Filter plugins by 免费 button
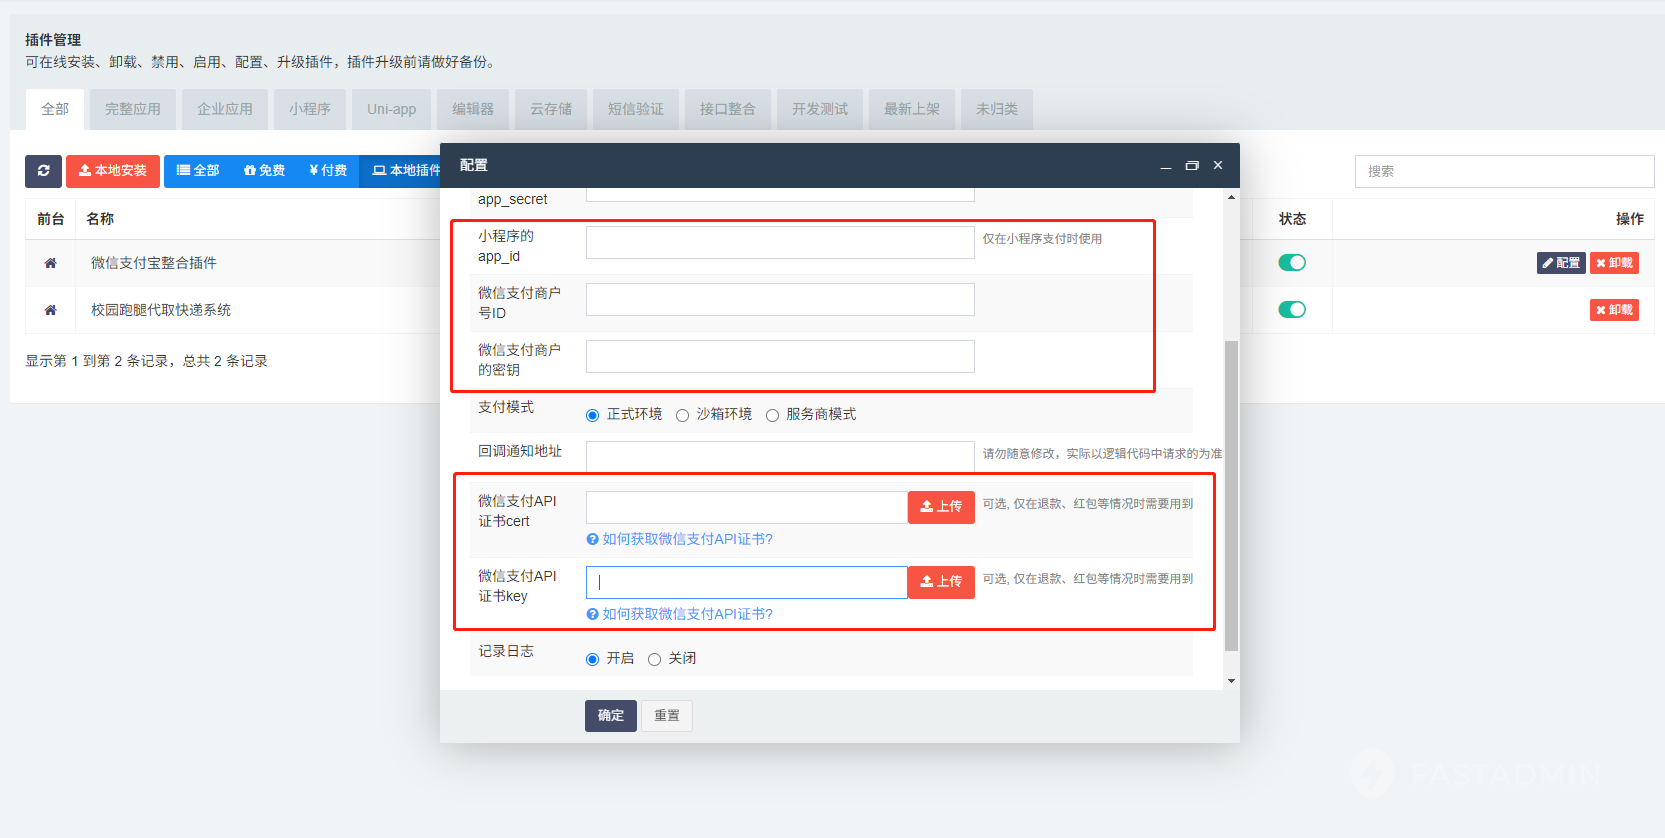Image resolution: width=1665 pixels, height=838 pixels. coord(265,171)
